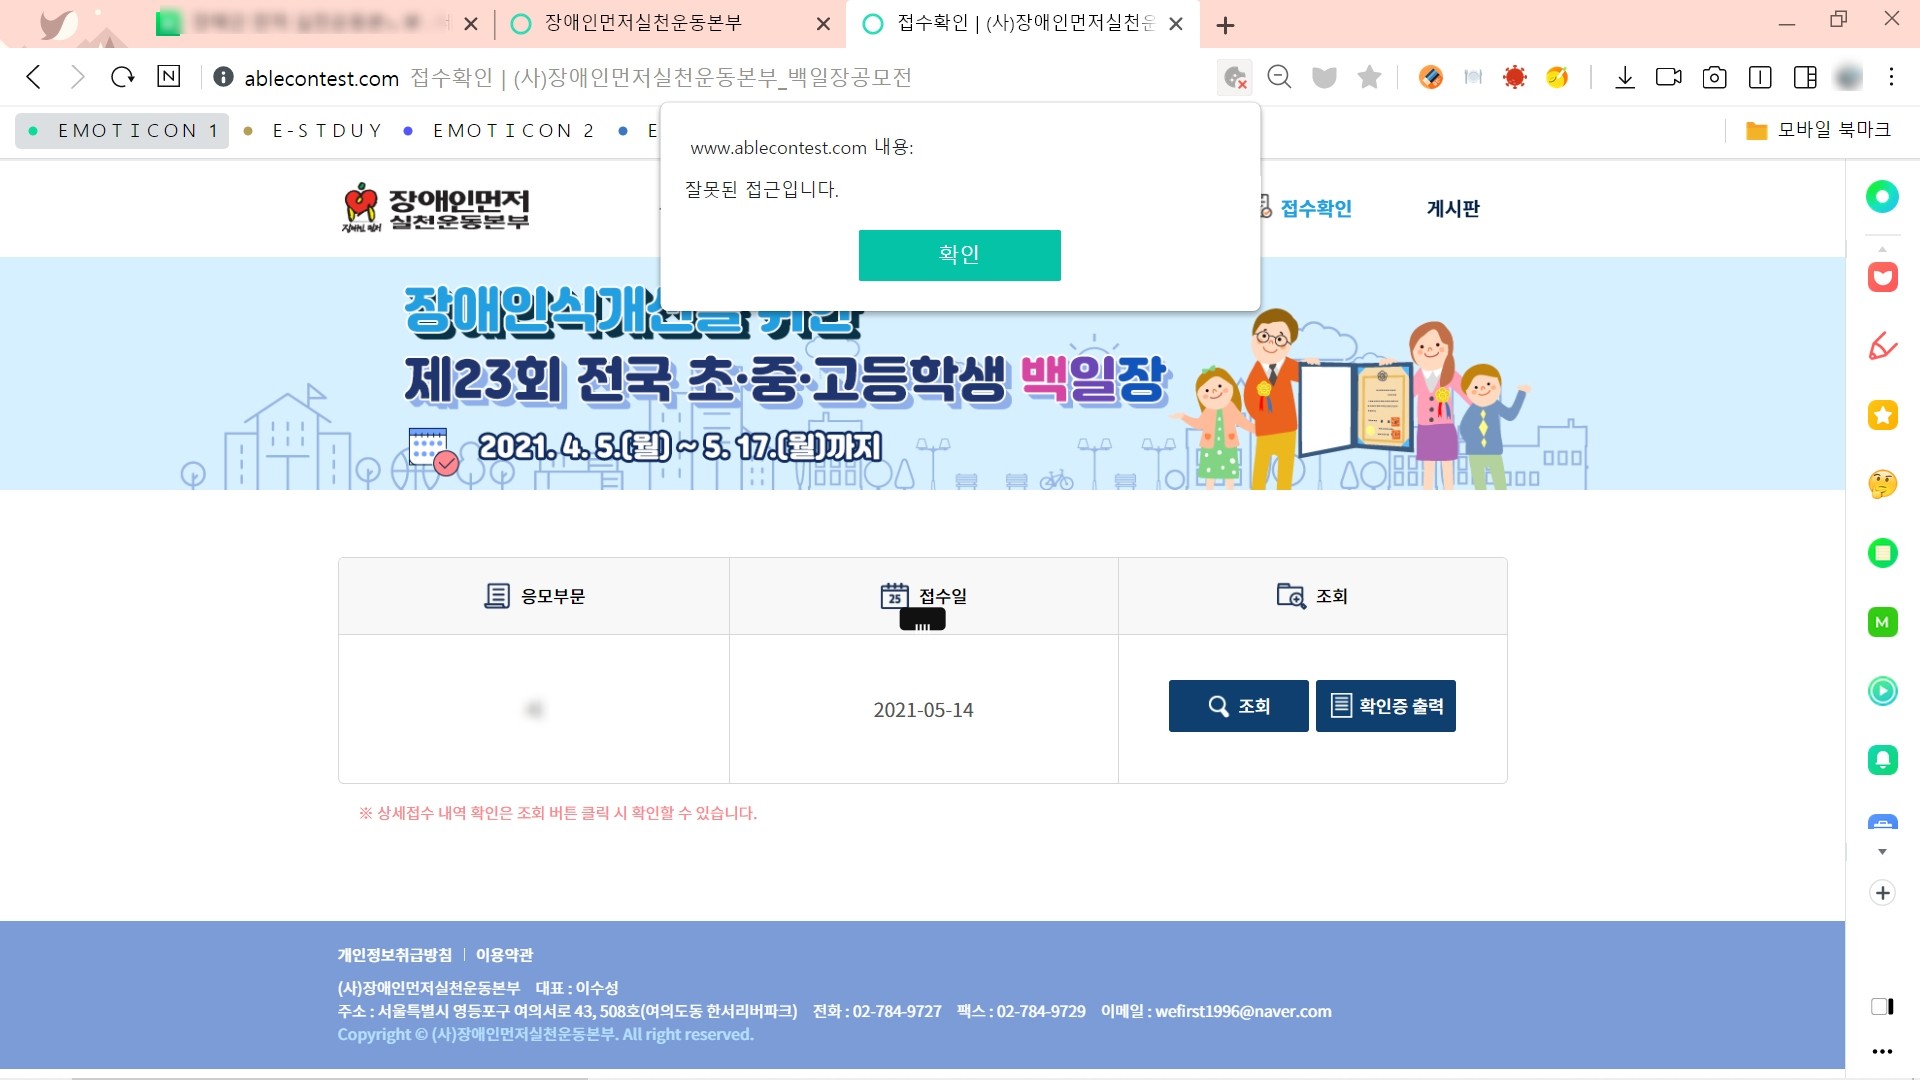Open the thinking emoji sidebar icon
This screenshot has height=1080, width=1920.
[x=1882, y=484]
